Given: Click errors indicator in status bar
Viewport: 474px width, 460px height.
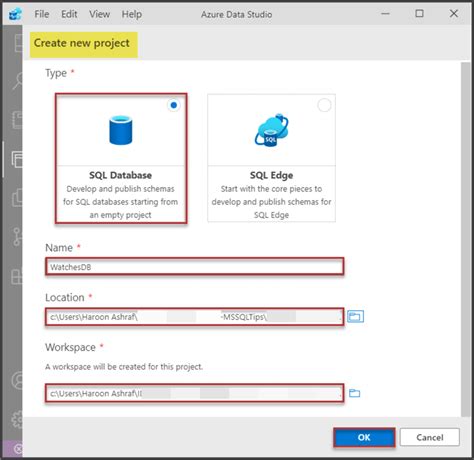Looking at the screenshot, I should [18, 449].
